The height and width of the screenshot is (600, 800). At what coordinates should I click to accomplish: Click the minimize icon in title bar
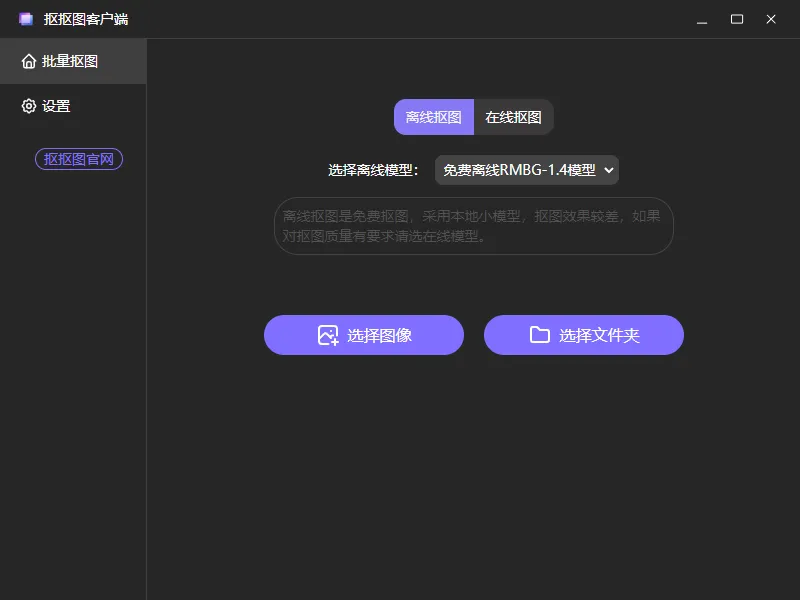tap(701, 19)
